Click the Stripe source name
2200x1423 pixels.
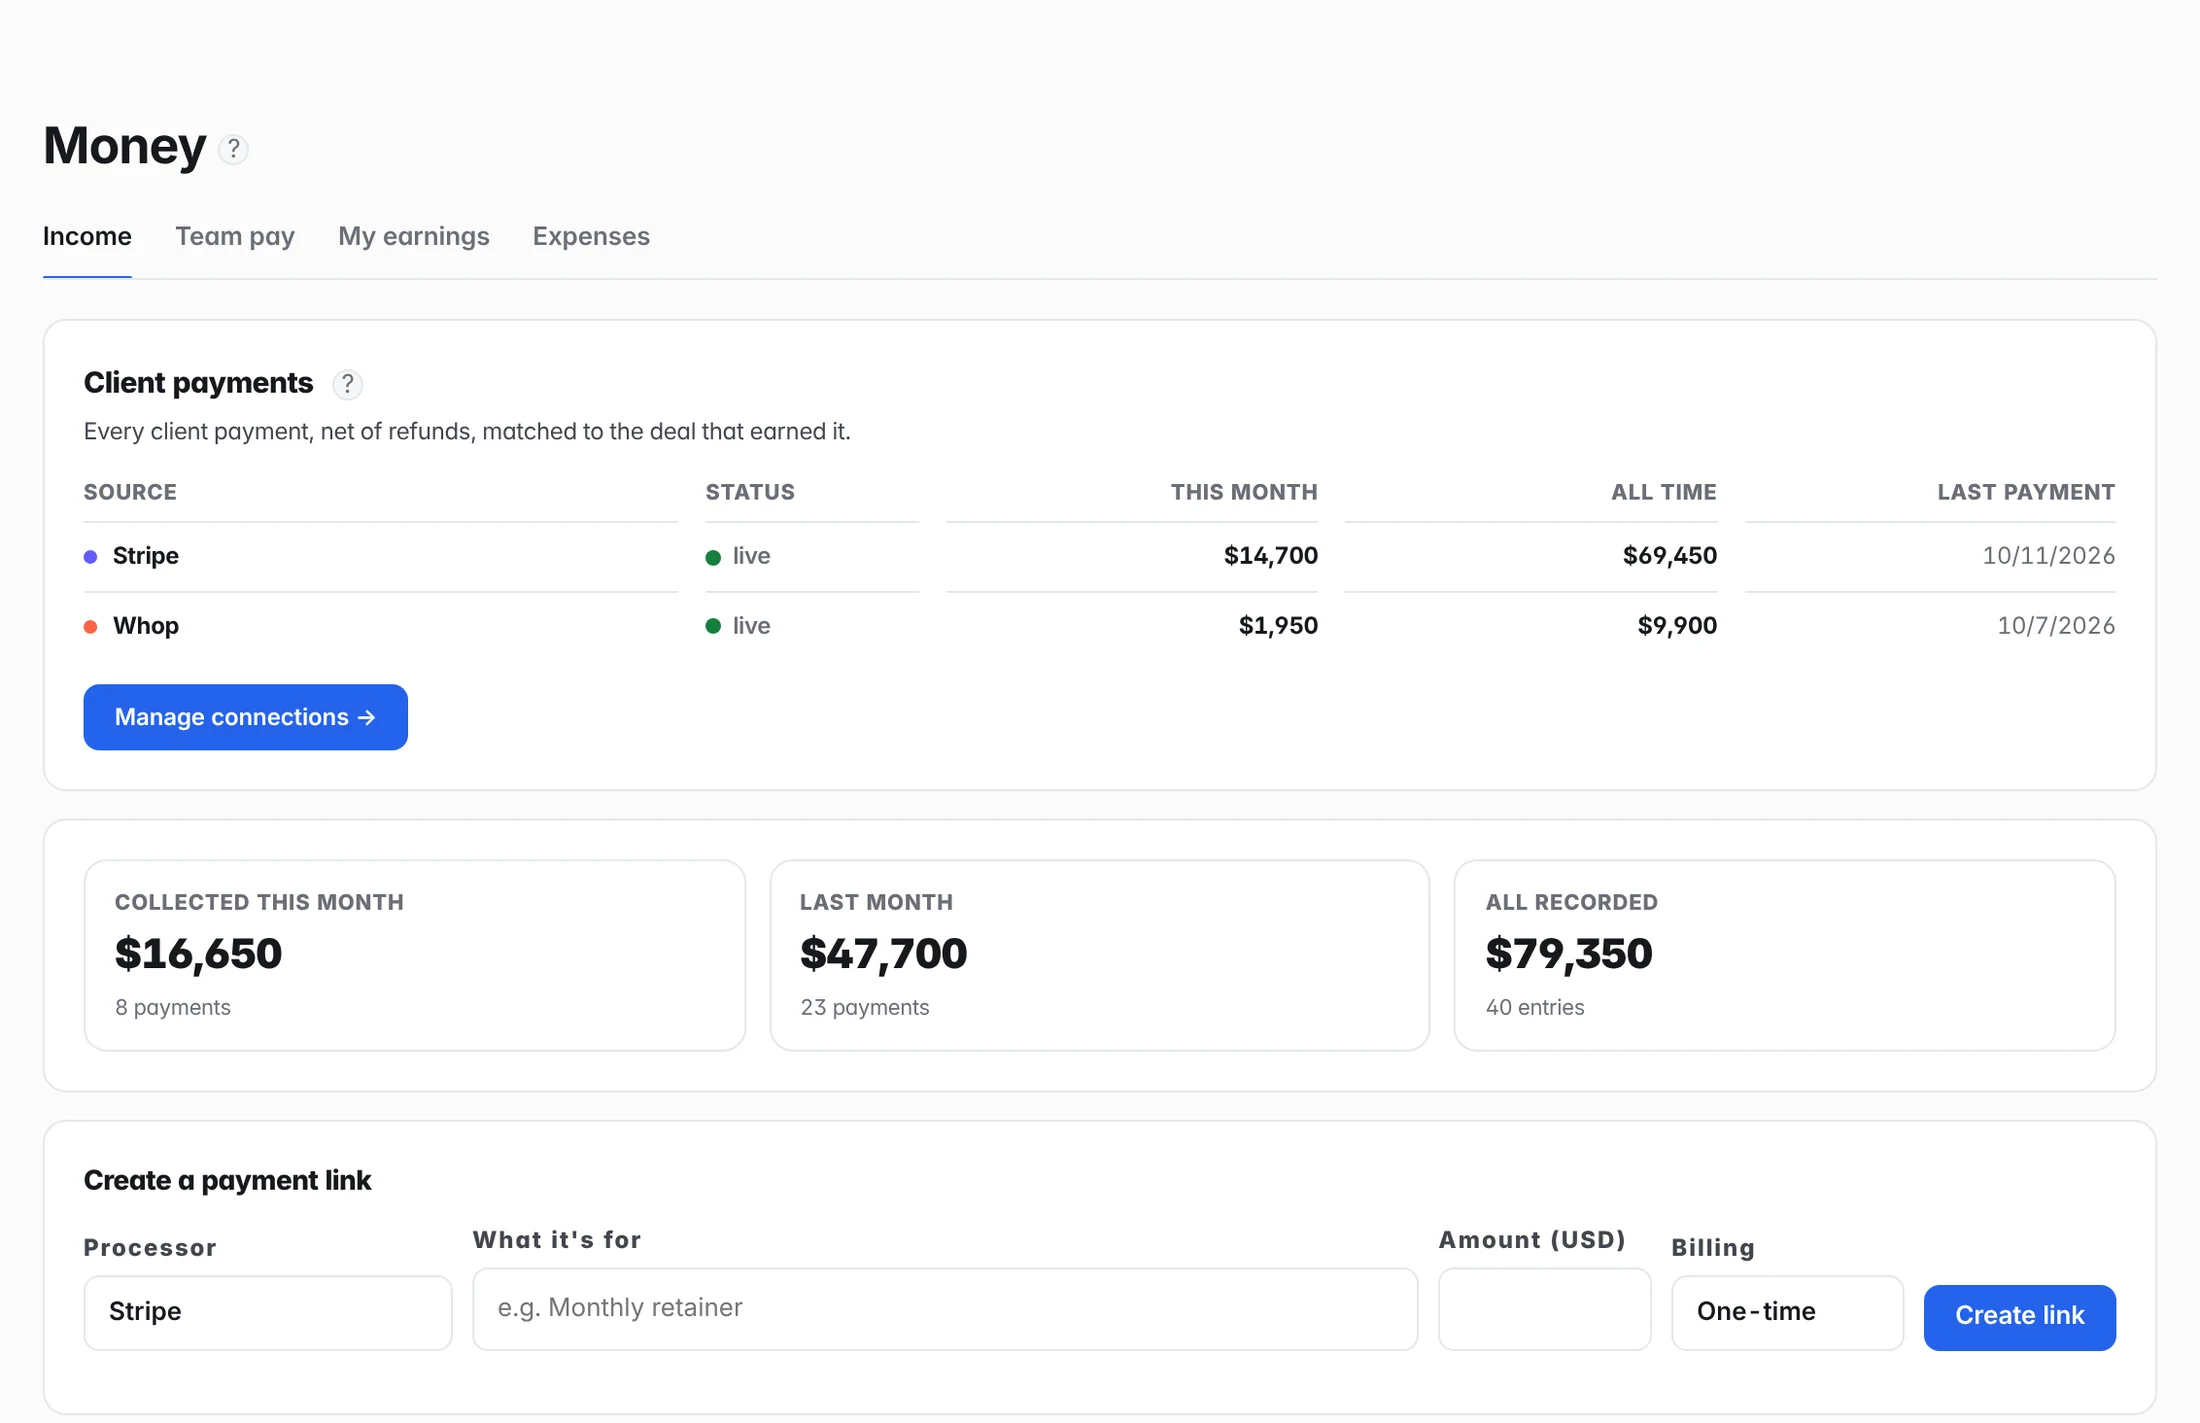click(x=146, y=556)
